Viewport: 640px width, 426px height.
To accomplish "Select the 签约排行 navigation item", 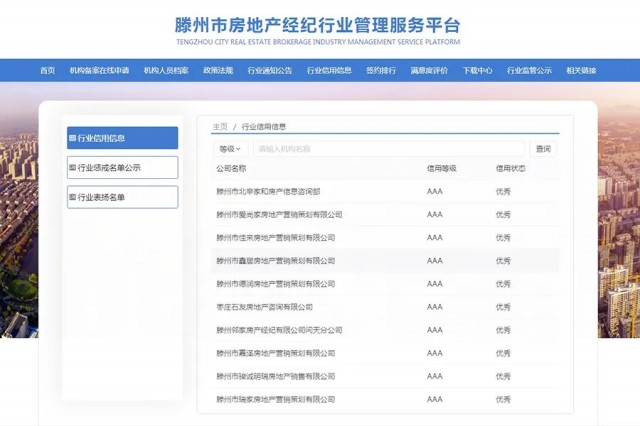I will pos(381,71).
